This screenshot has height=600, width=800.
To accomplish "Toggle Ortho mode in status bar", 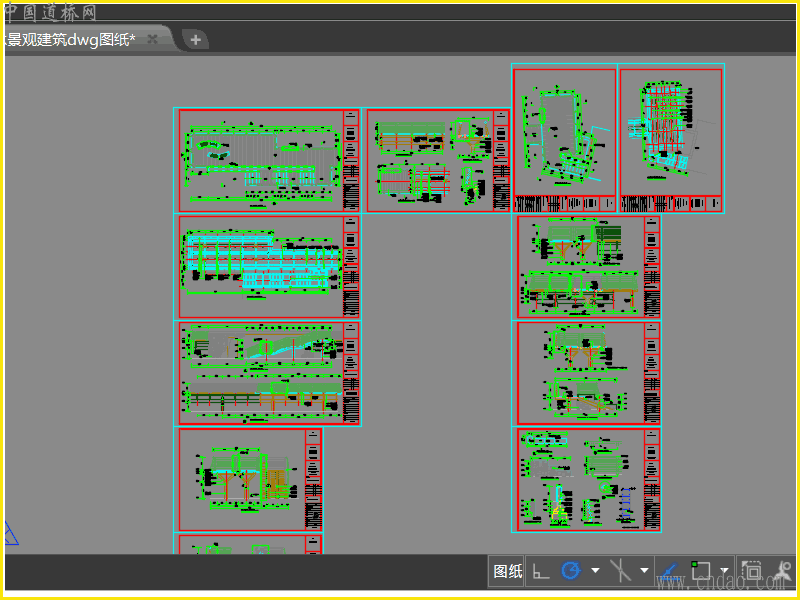I will 541,571.
